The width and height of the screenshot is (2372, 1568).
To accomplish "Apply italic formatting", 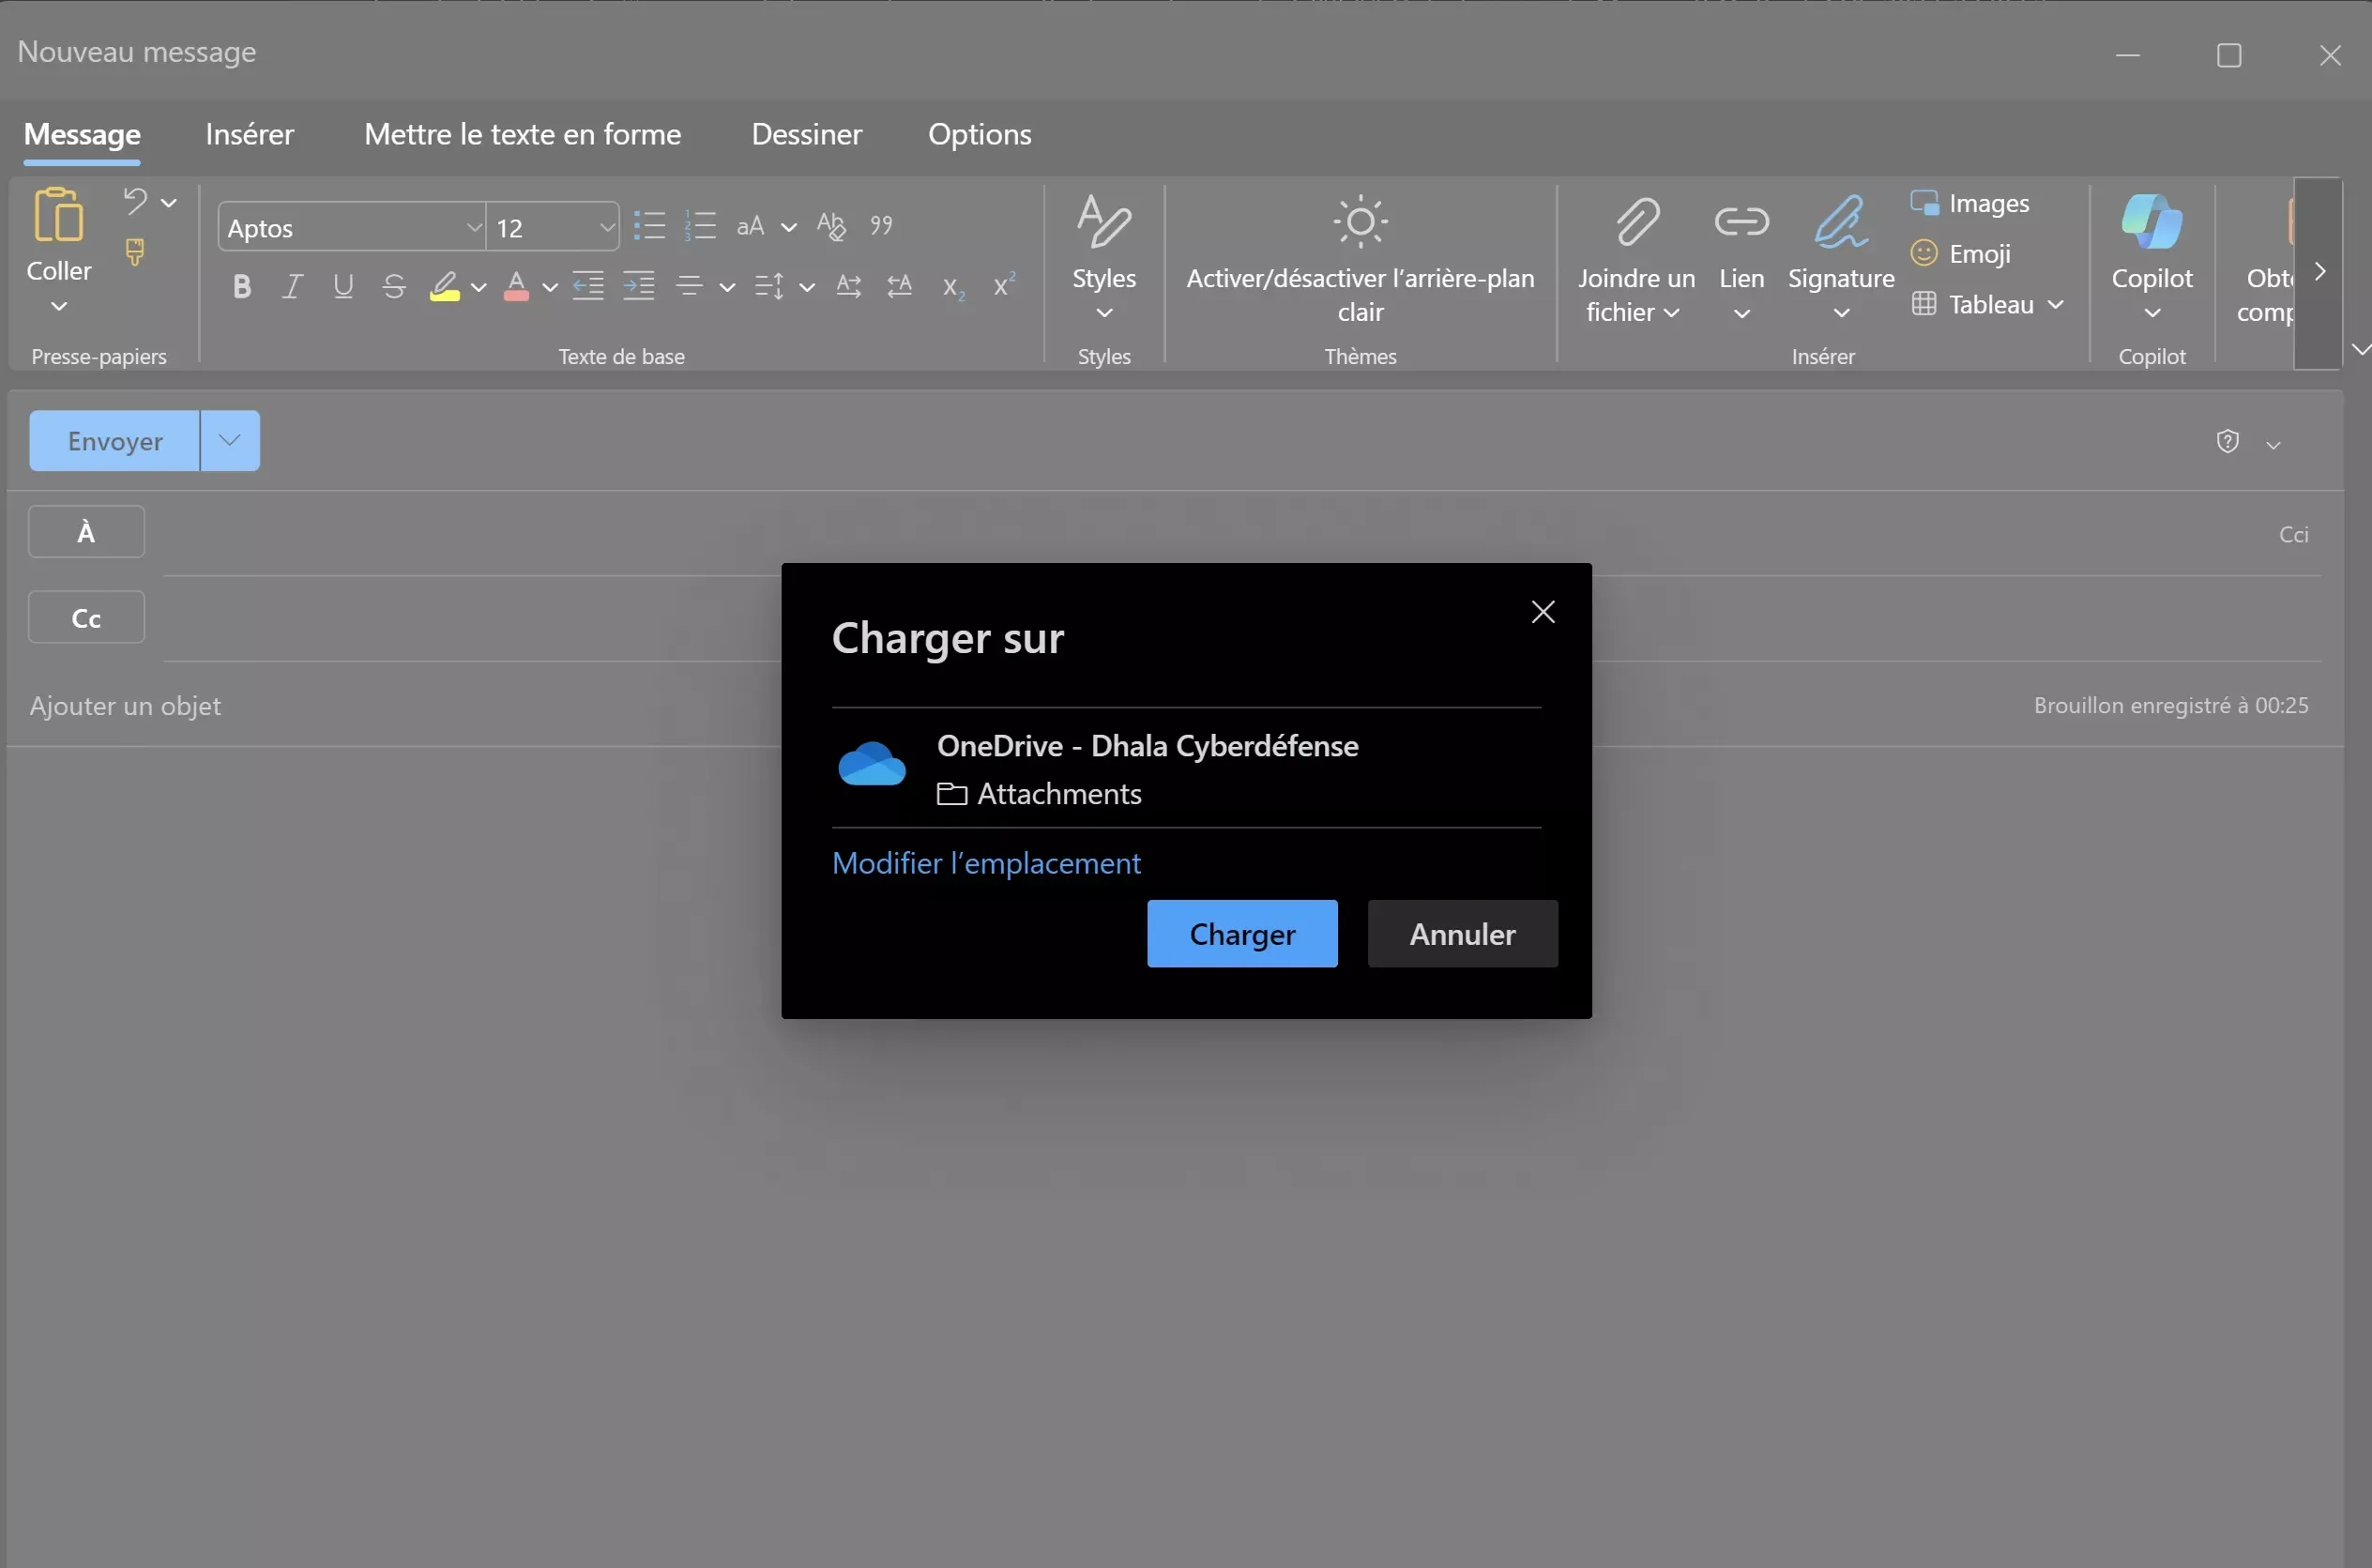I will click(292, 287).
